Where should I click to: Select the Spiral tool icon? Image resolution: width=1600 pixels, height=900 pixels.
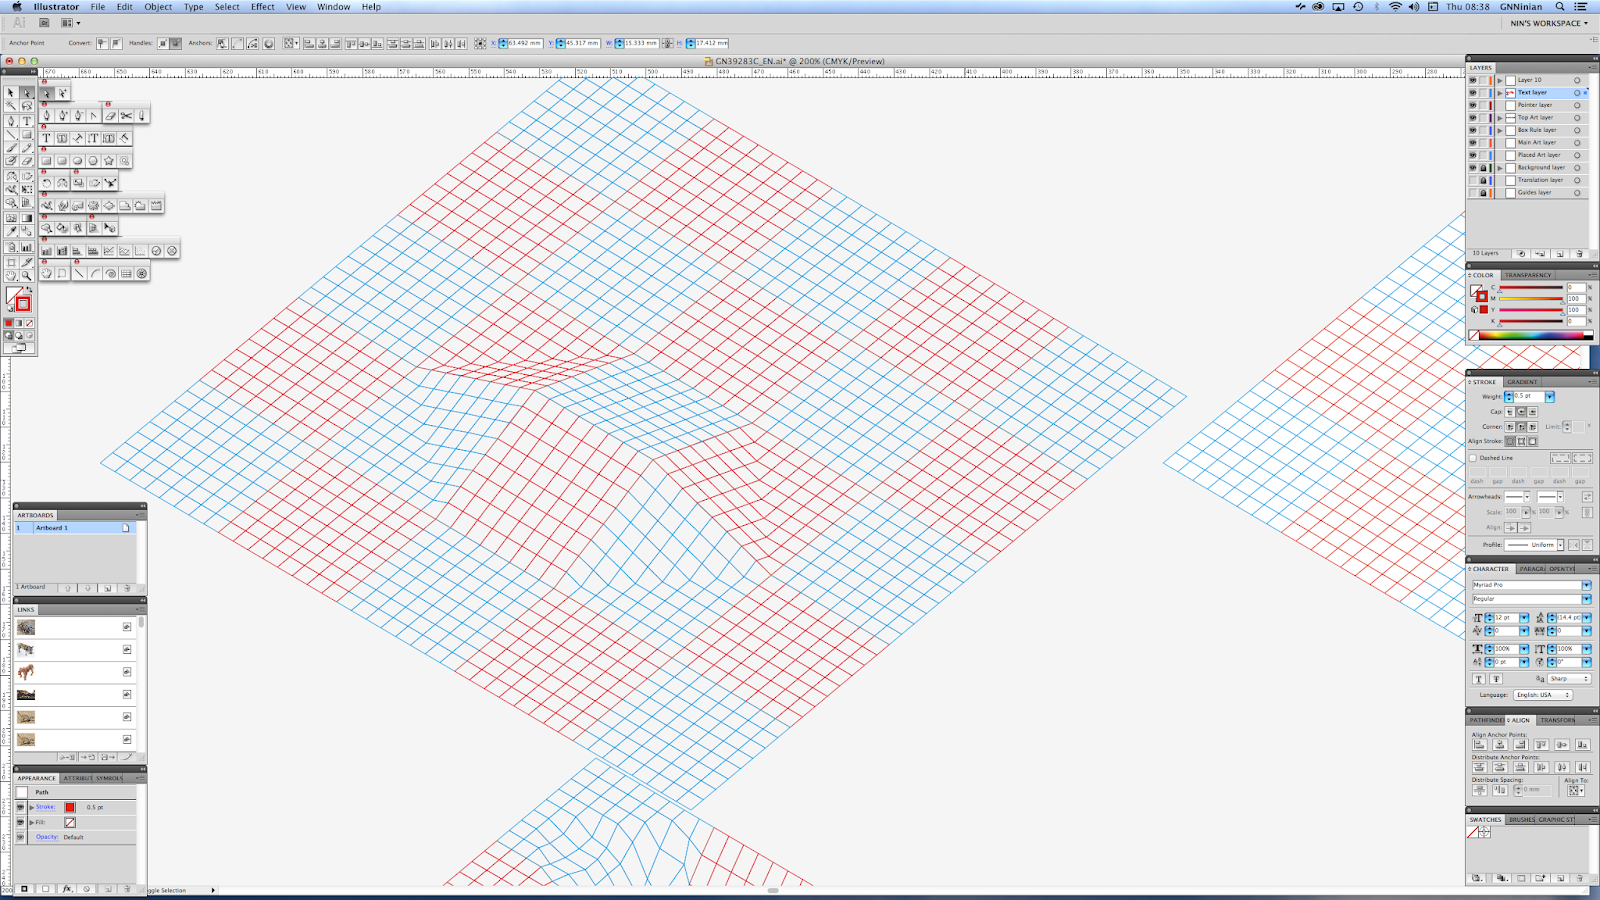pos(110,273)
